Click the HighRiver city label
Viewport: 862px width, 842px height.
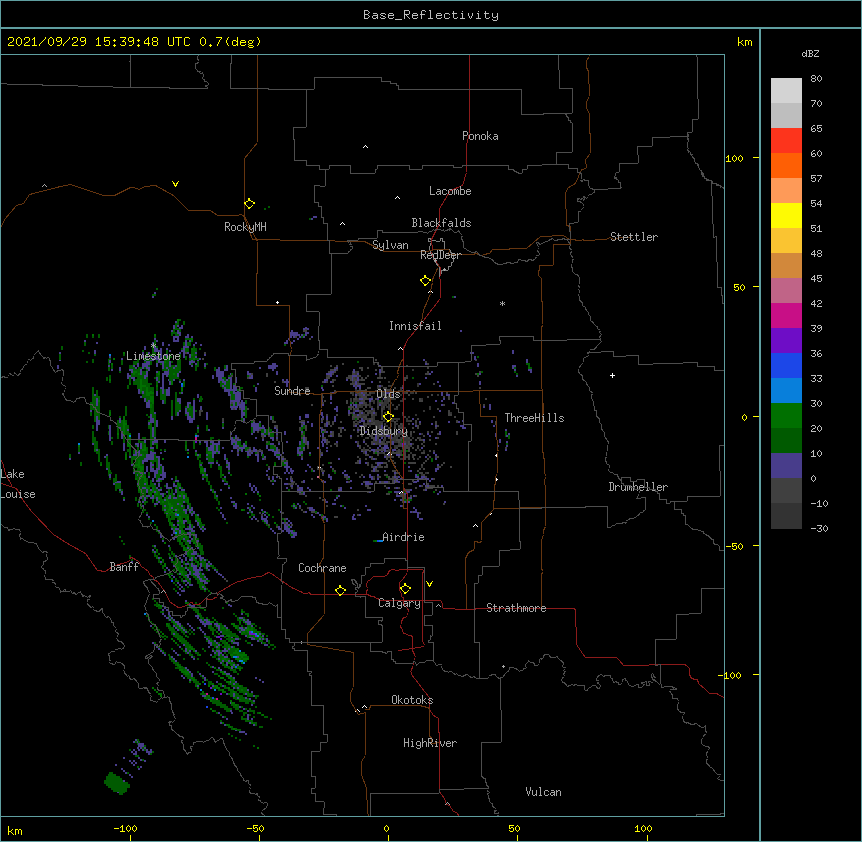pyautogui.click(x=430, y=743)
